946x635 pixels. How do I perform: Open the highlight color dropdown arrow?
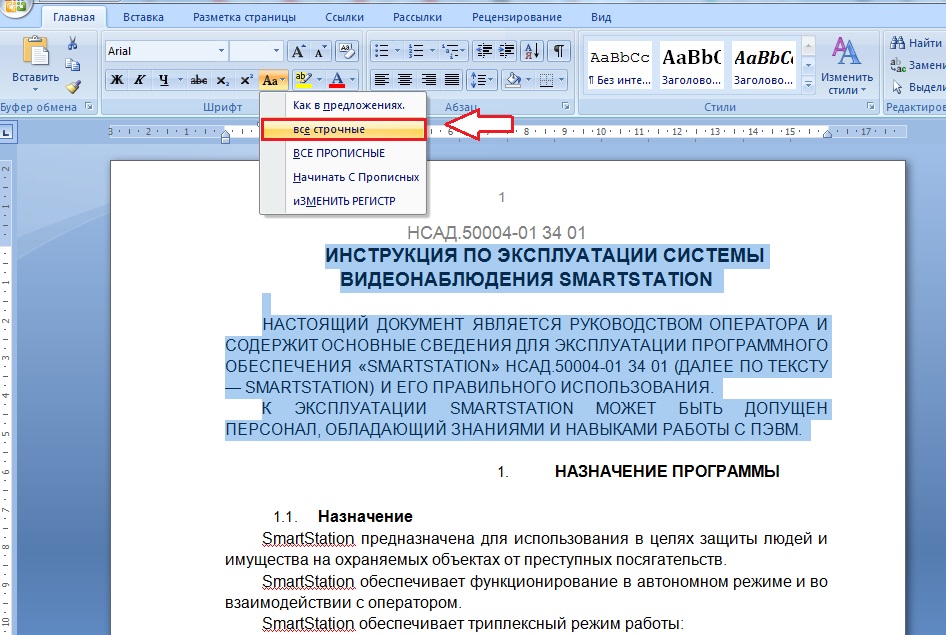pos(319,80)
